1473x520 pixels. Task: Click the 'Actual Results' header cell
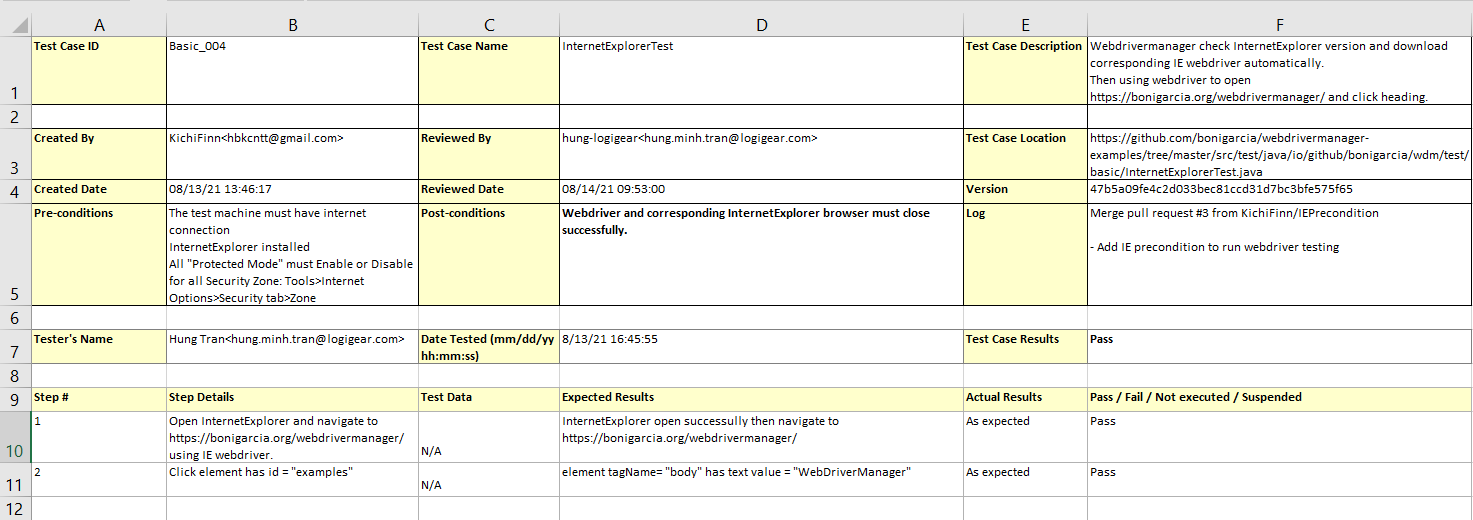[1025, 400]
